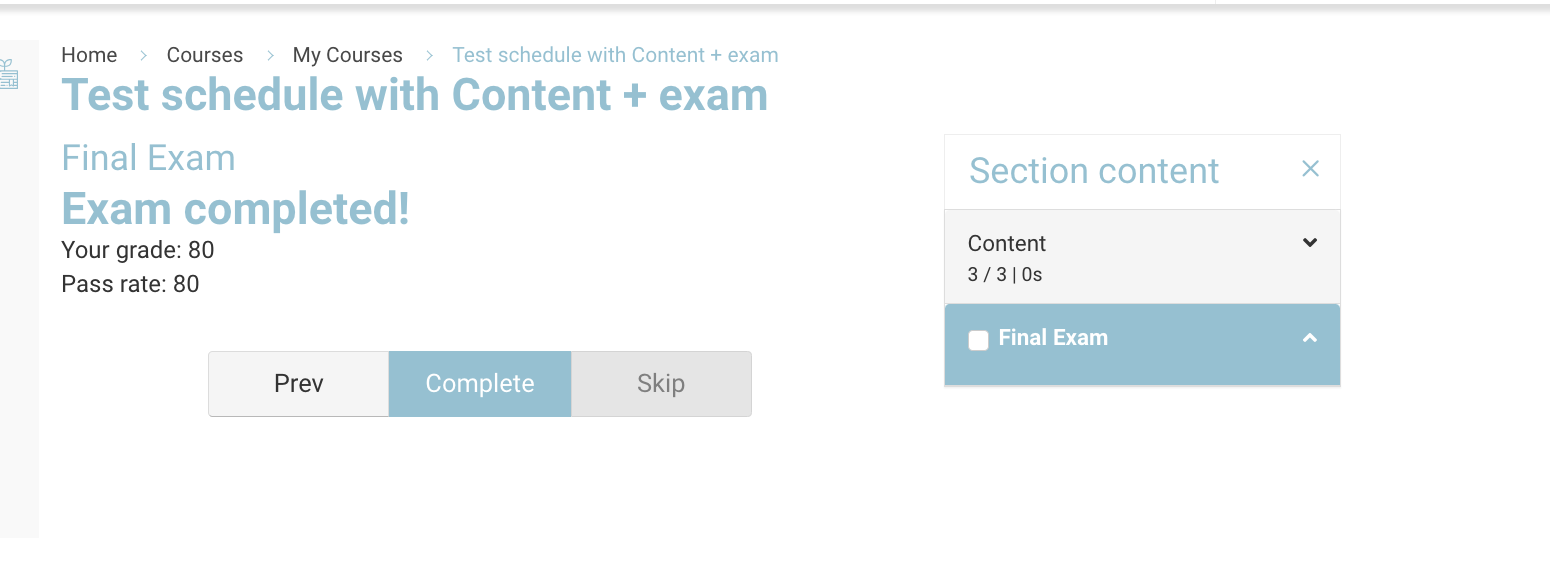Click the "Your grade: 80" text
This screenshot has height=562, width=1550.
(x=138, y=250)
